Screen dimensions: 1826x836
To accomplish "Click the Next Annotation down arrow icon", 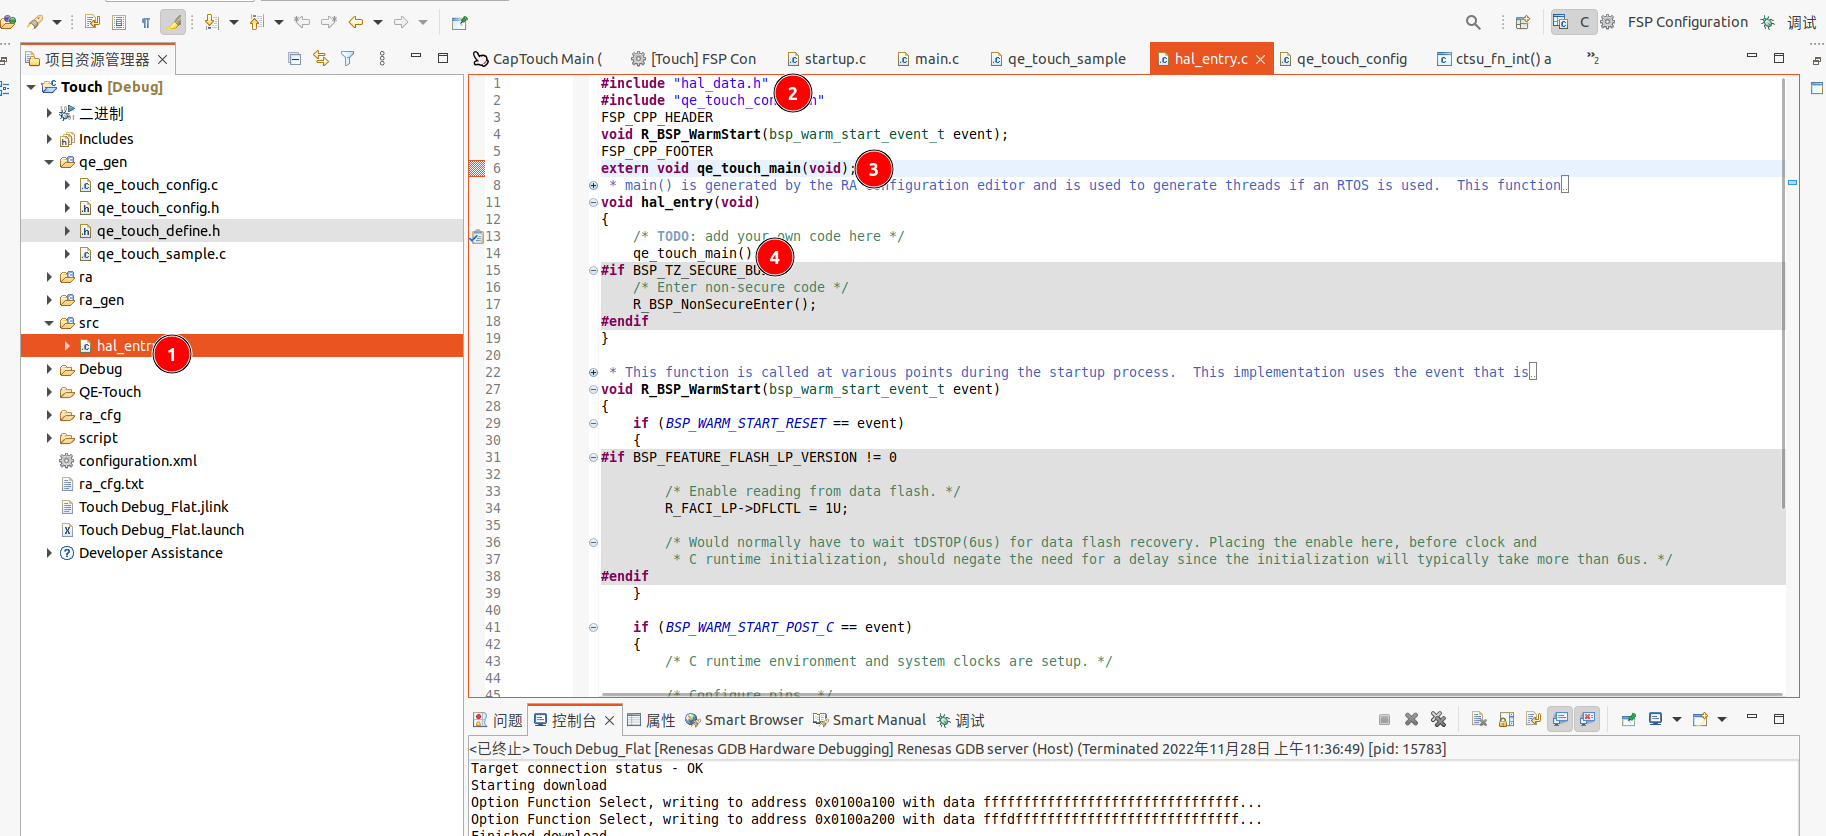I will 212,22.
